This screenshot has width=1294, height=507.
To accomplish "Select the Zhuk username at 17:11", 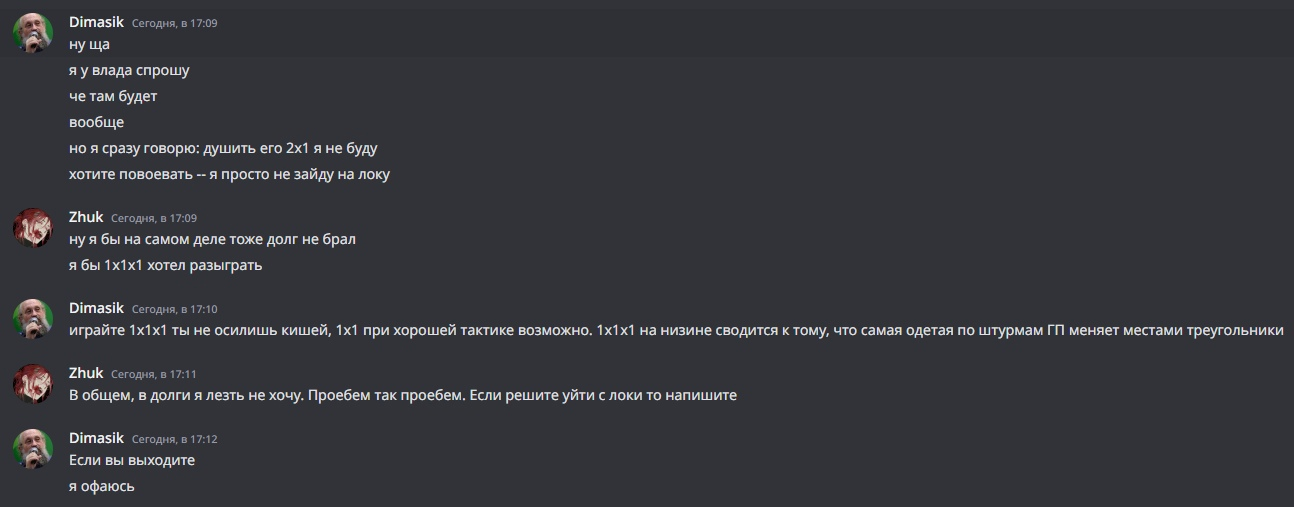I will 86,373.
